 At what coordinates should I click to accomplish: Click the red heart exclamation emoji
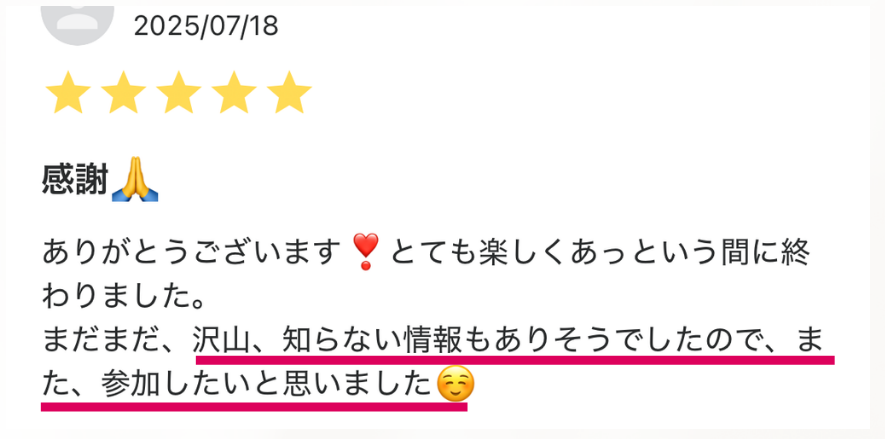(366, 252)
